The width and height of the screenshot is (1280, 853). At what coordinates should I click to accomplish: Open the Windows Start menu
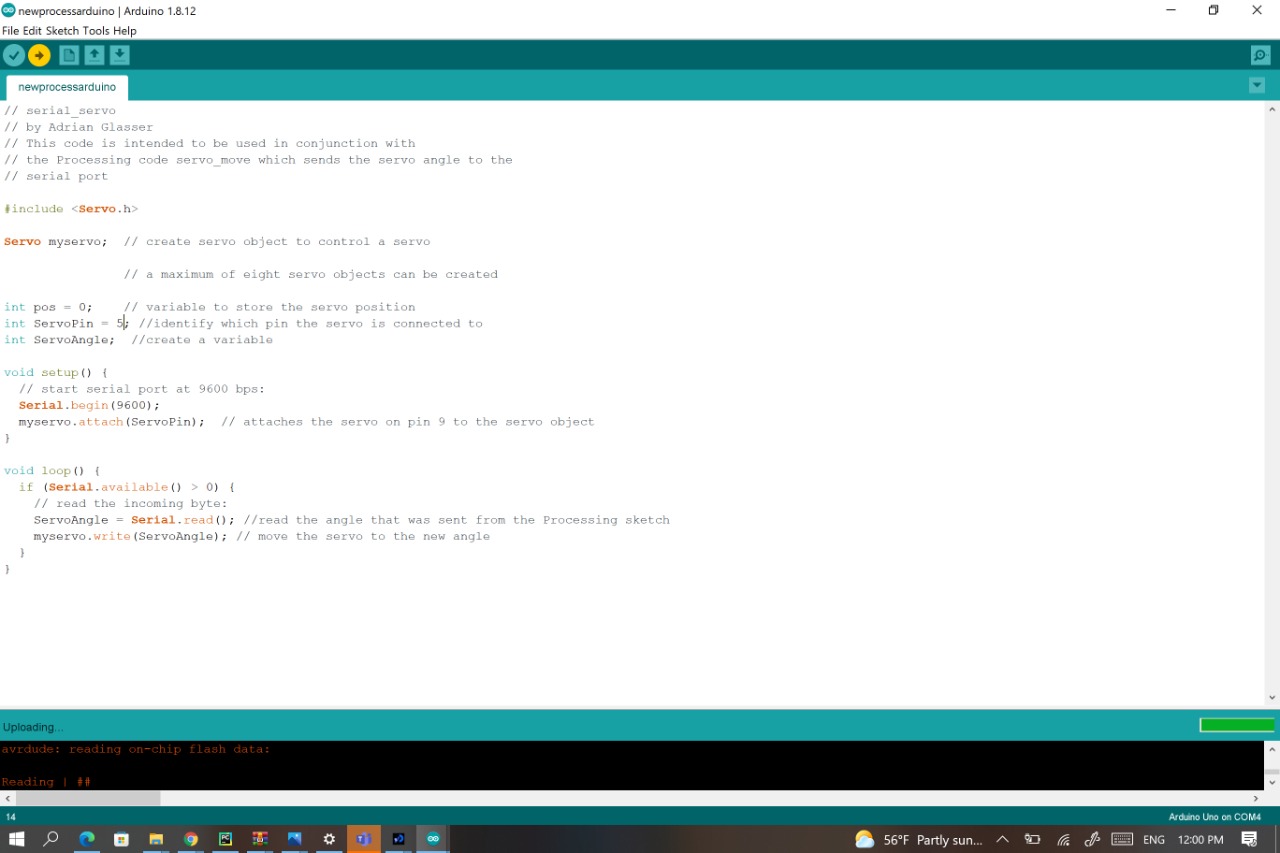[16, 839]
